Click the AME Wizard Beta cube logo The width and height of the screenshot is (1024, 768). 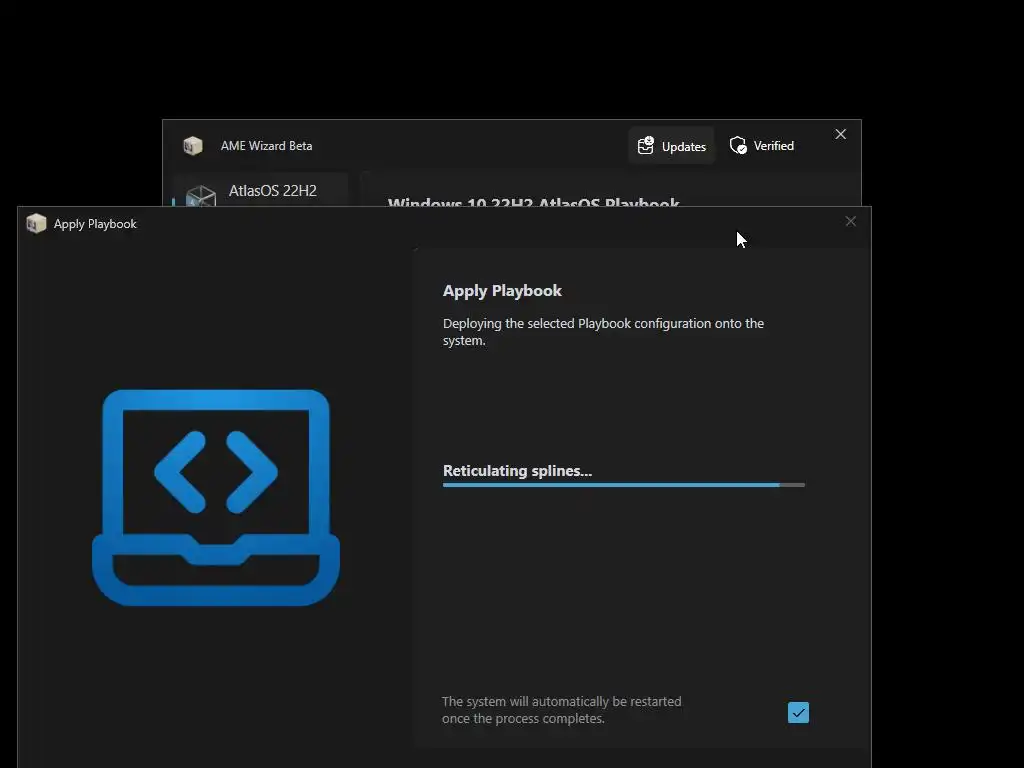pos(193,146)
